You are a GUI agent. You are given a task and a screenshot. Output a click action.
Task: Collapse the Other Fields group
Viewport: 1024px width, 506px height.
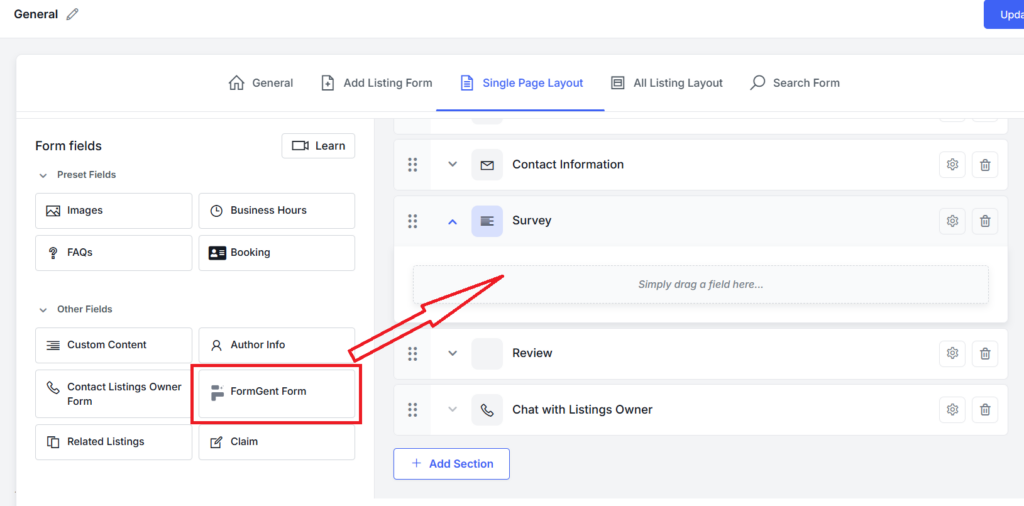pyautogui.click(x=43, y=310)
